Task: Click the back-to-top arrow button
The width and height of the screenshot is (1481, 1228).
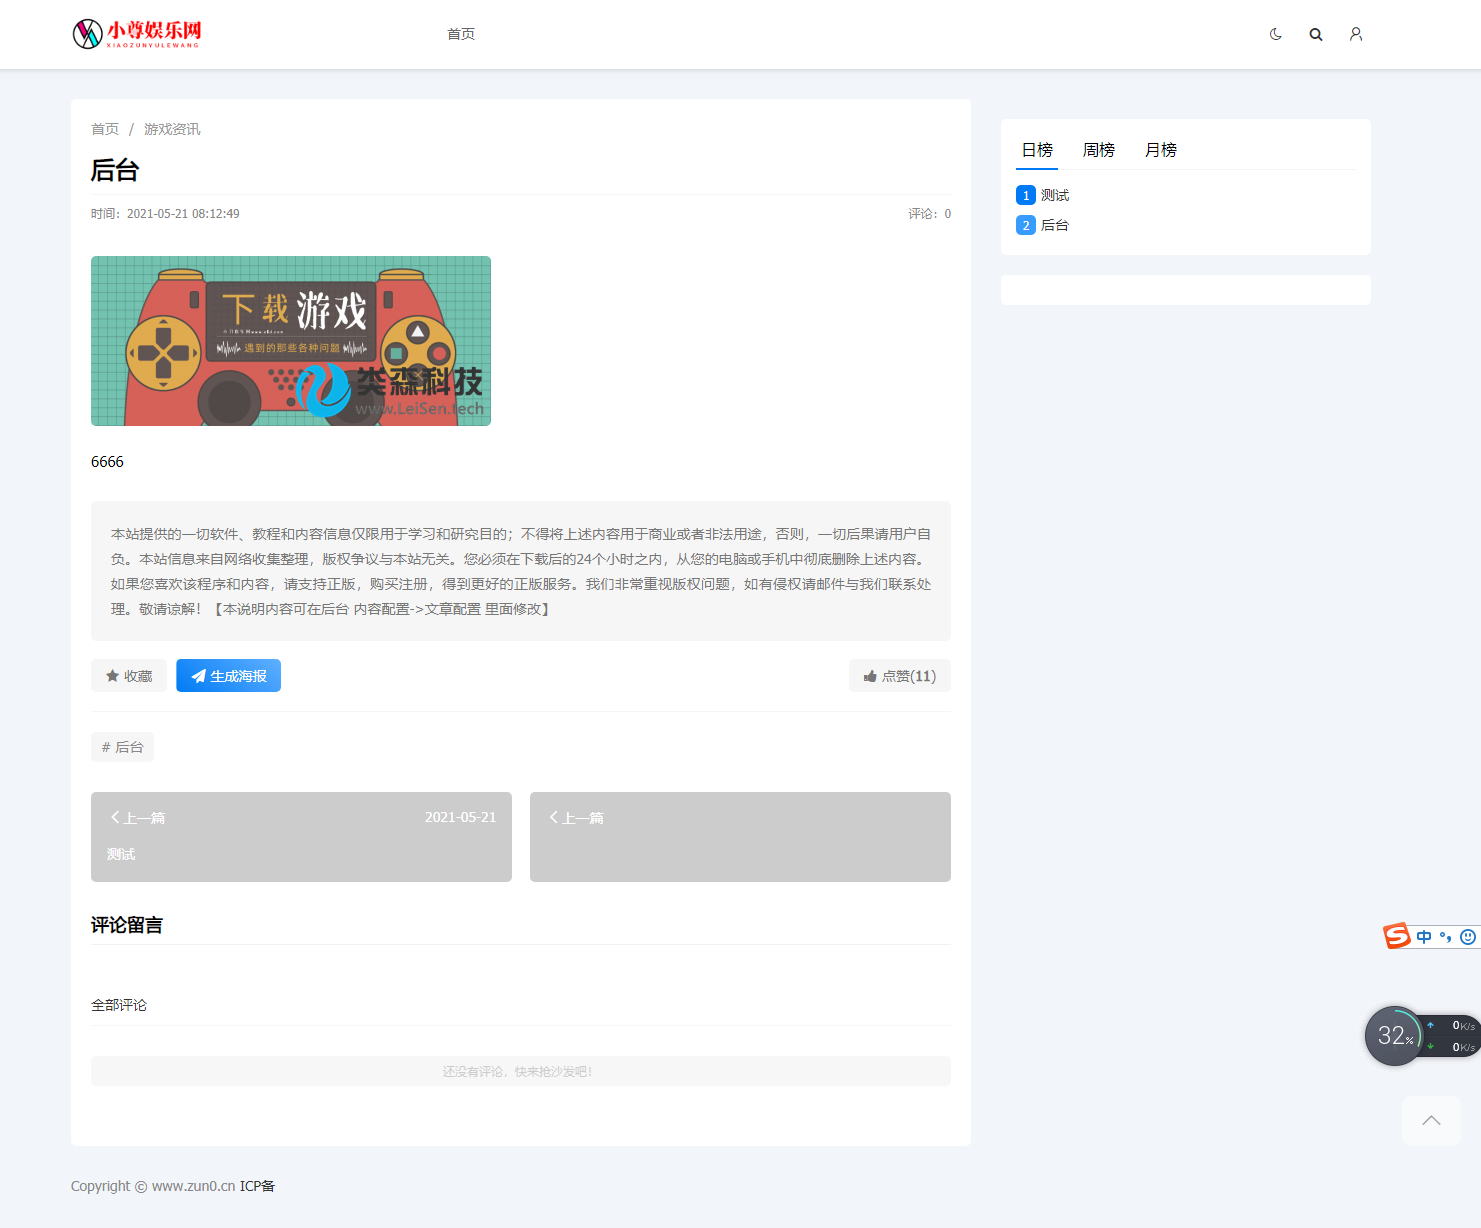Action: tap(1431, 1120)
